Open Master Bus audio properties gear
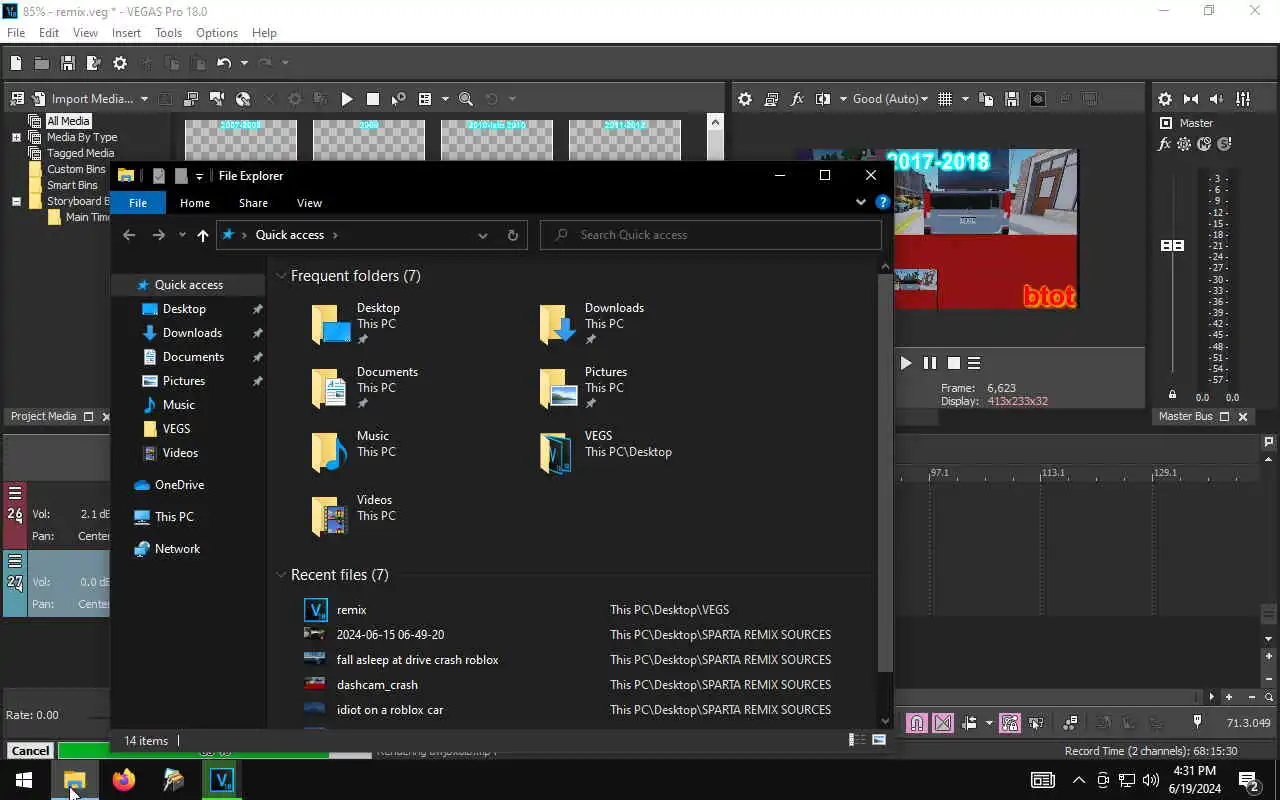Screen dimensions: 1280x800 [x=1165, y=99]
